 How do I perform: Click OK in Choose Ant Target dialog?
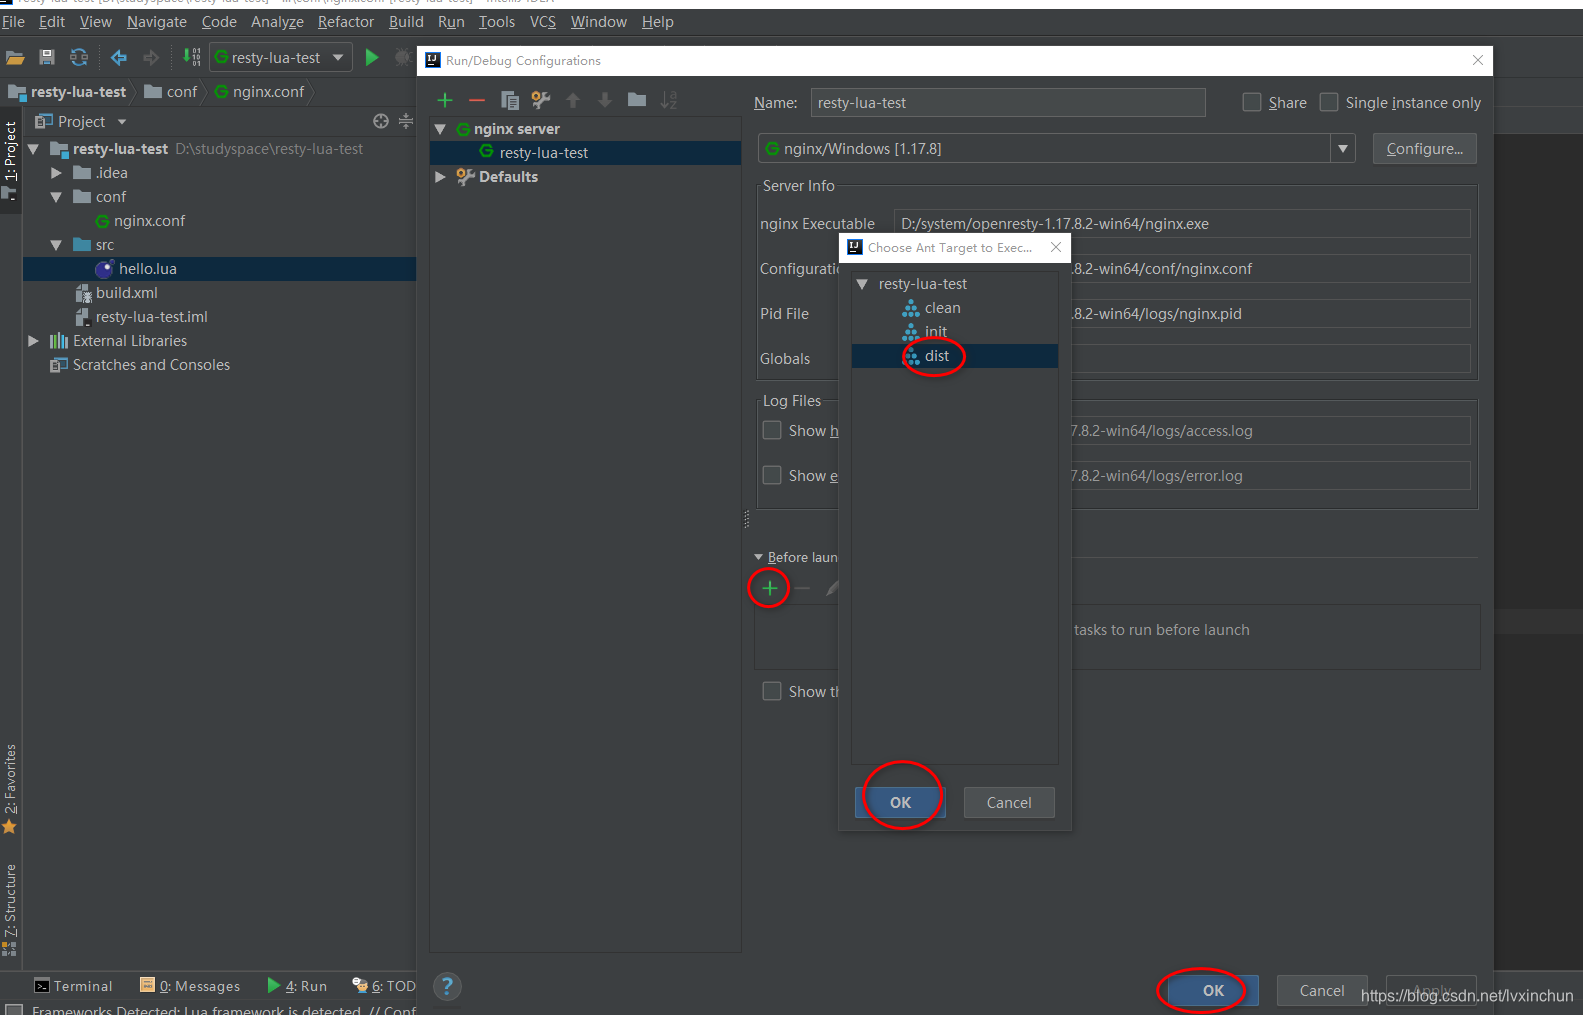pyautogui.click(x=900, y=803)
